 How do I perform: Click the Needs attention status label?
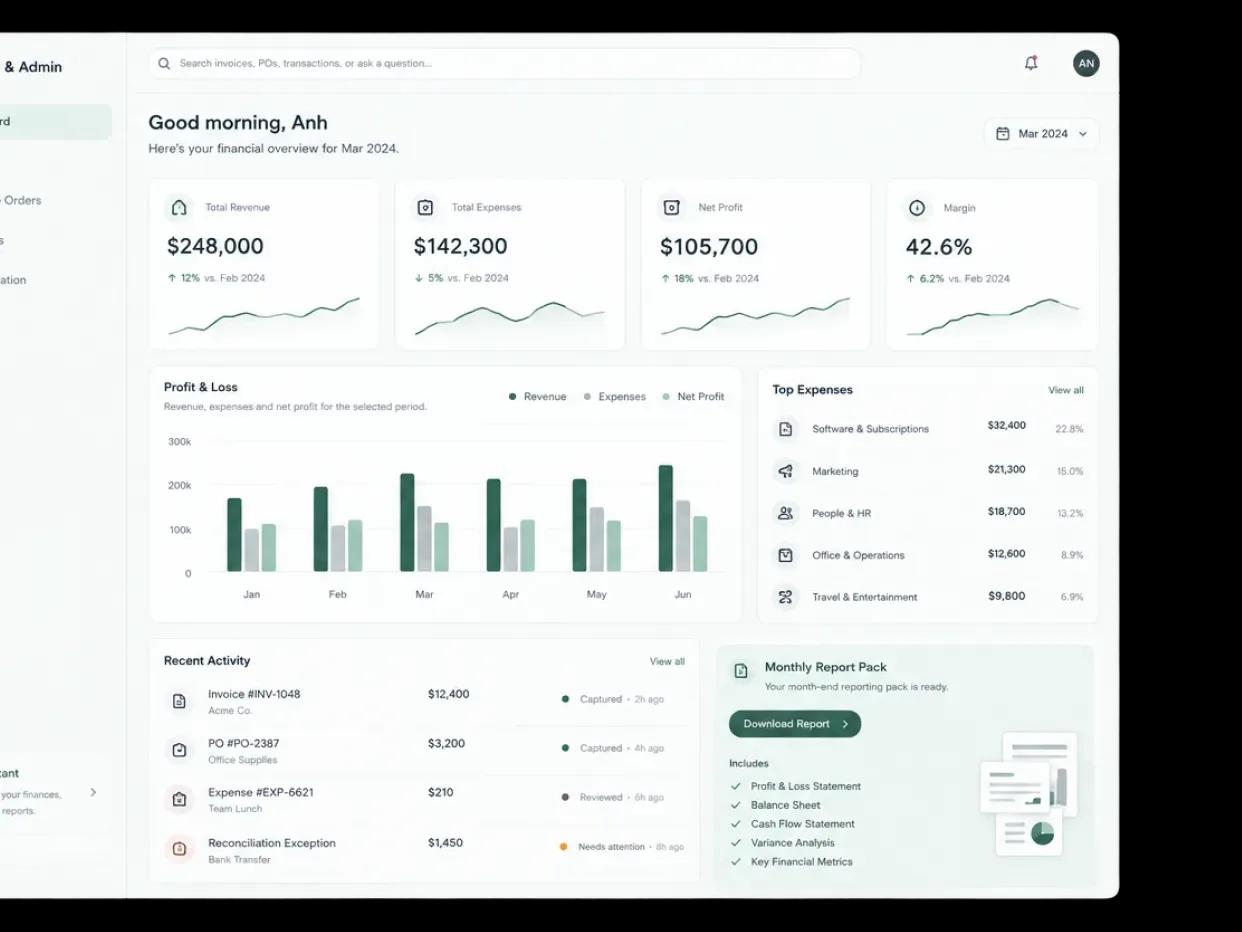point(611,847)
